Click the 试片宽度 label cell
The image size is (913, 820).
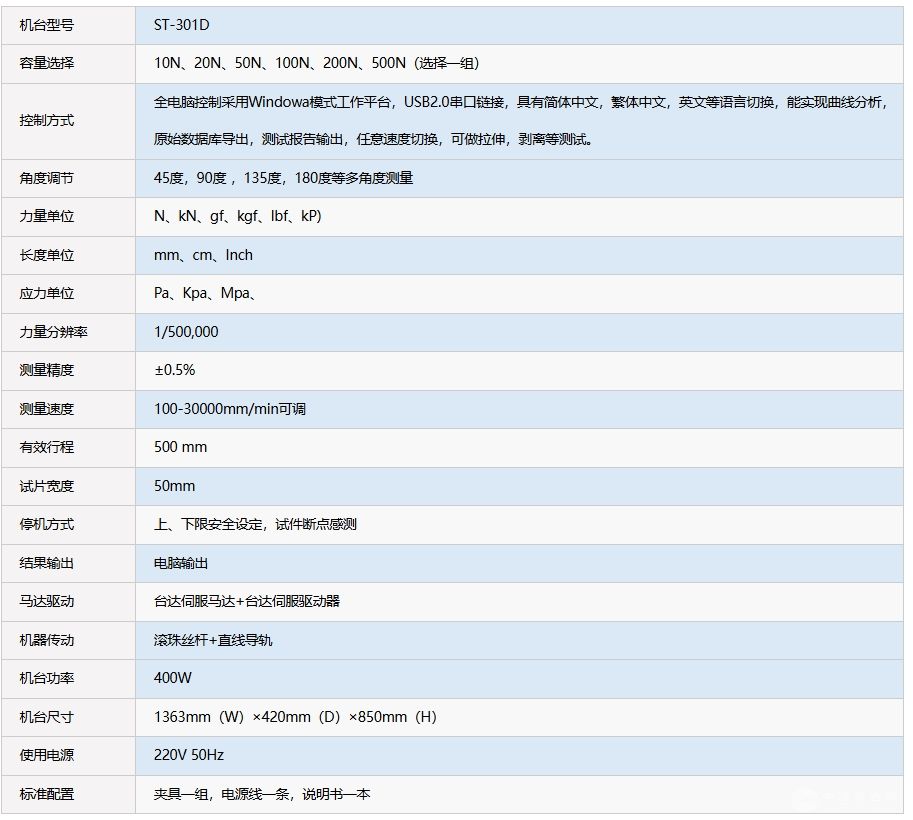tap(47, 486)
